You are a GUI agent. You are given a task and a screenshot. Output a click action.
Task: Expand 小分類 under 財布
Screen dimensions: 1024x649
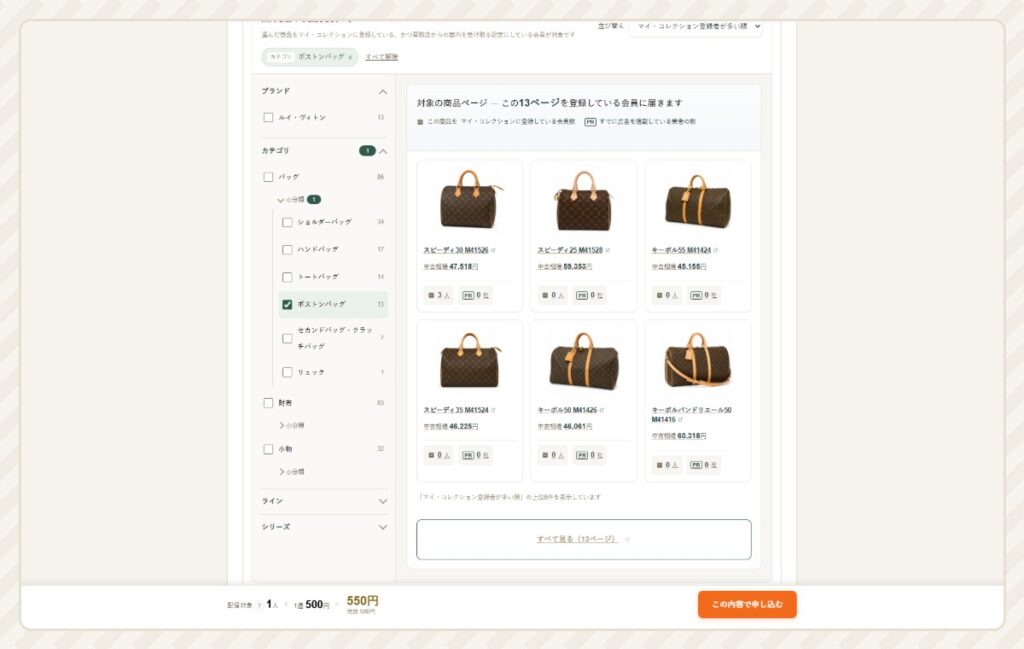tap(292, 425)
